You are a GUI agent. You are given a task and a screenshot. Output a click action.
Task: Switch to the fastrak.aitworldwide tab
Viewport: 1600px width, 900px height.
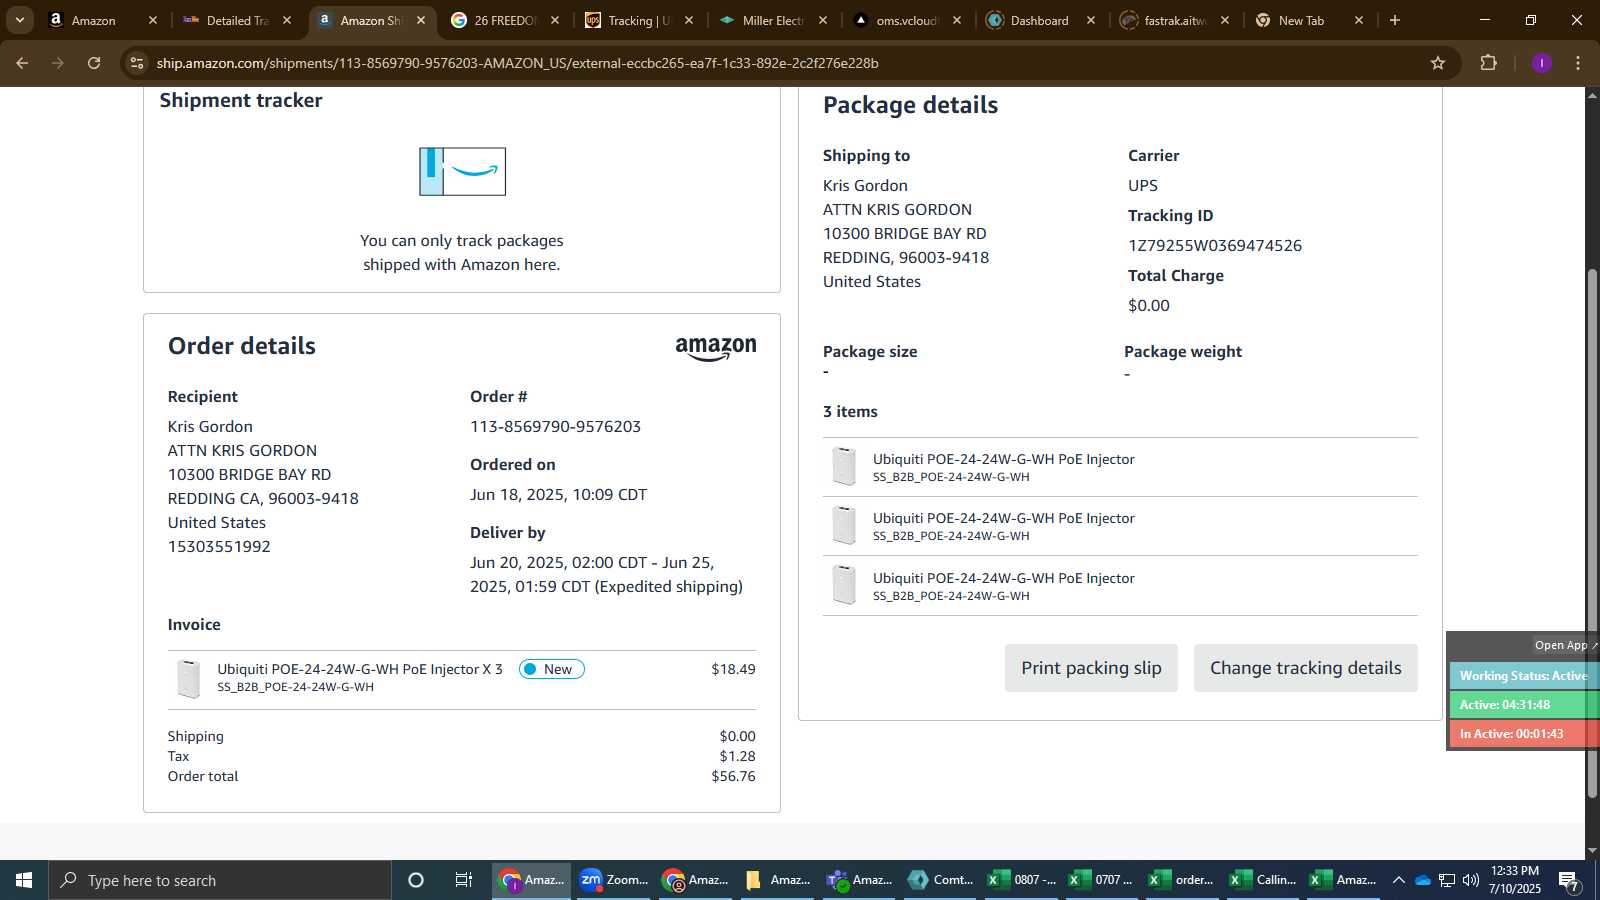(1175, 20)
